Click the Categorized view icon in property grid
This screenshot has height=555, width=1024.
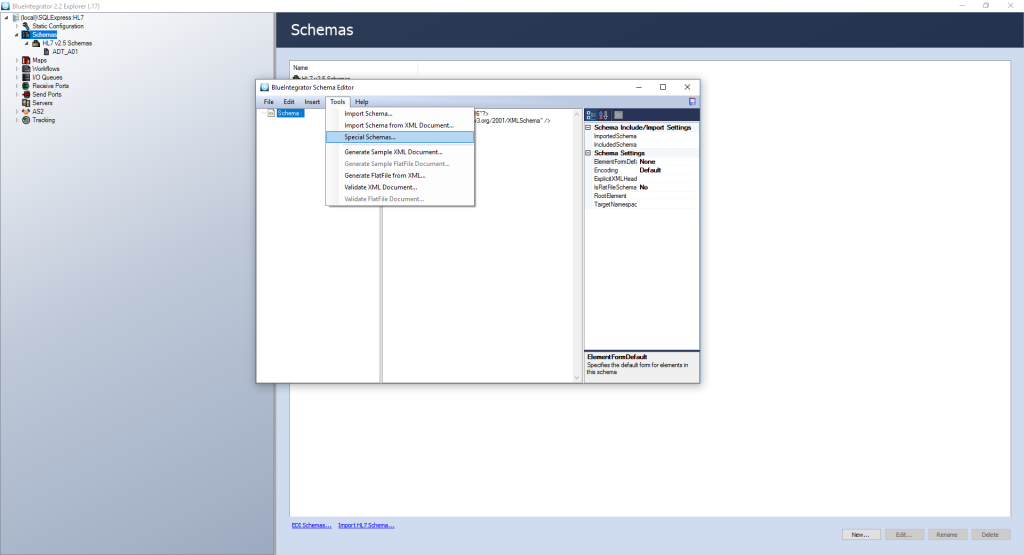591,115
